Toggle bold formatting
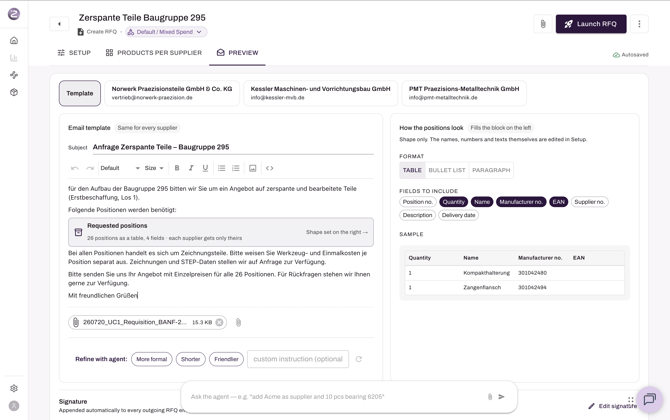This screenshot has width=670, height=420. (177, 168)
